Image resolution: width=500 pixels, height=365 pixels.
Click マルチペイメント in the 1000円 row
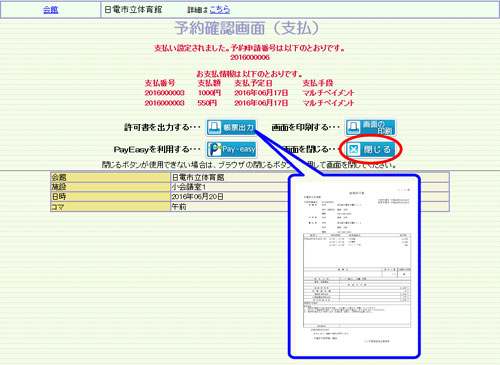328,93
